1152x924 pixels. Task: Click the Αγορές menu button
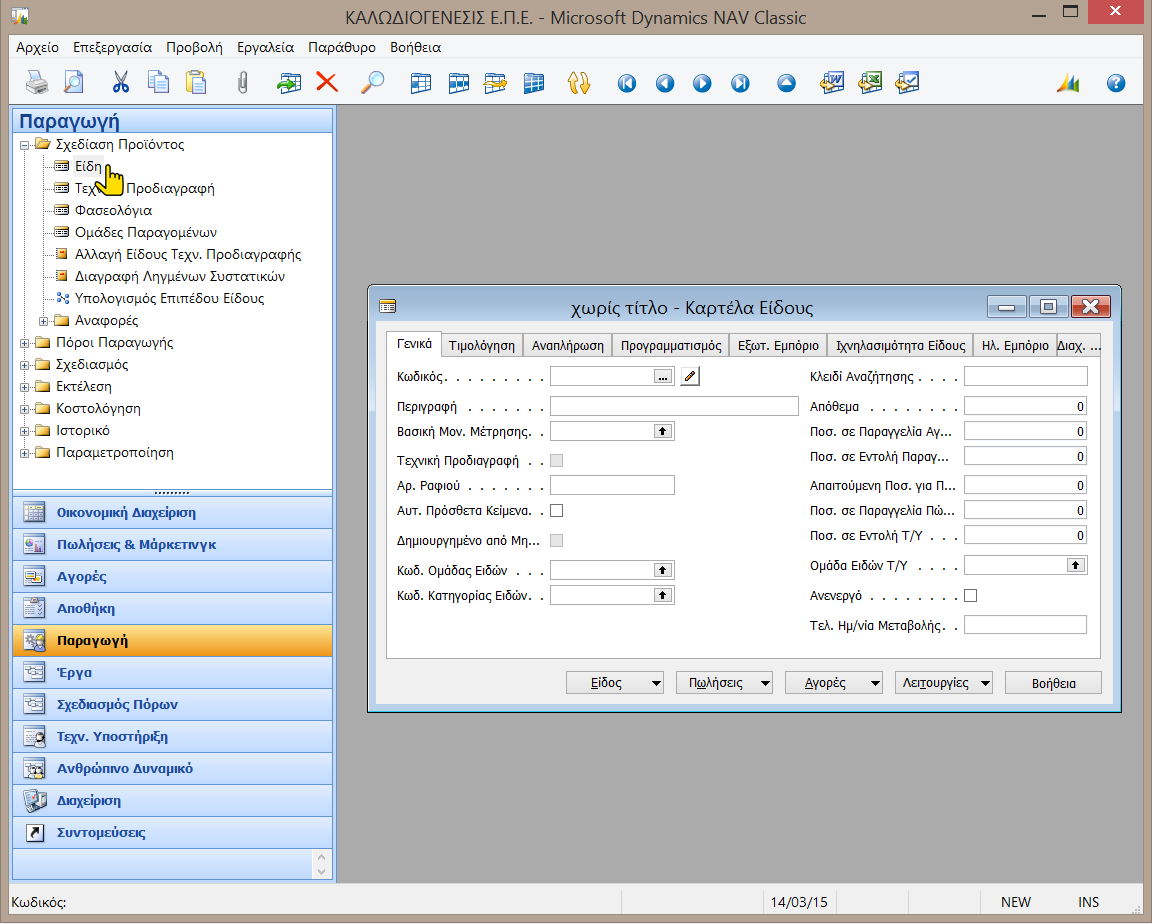coord(834,682)
